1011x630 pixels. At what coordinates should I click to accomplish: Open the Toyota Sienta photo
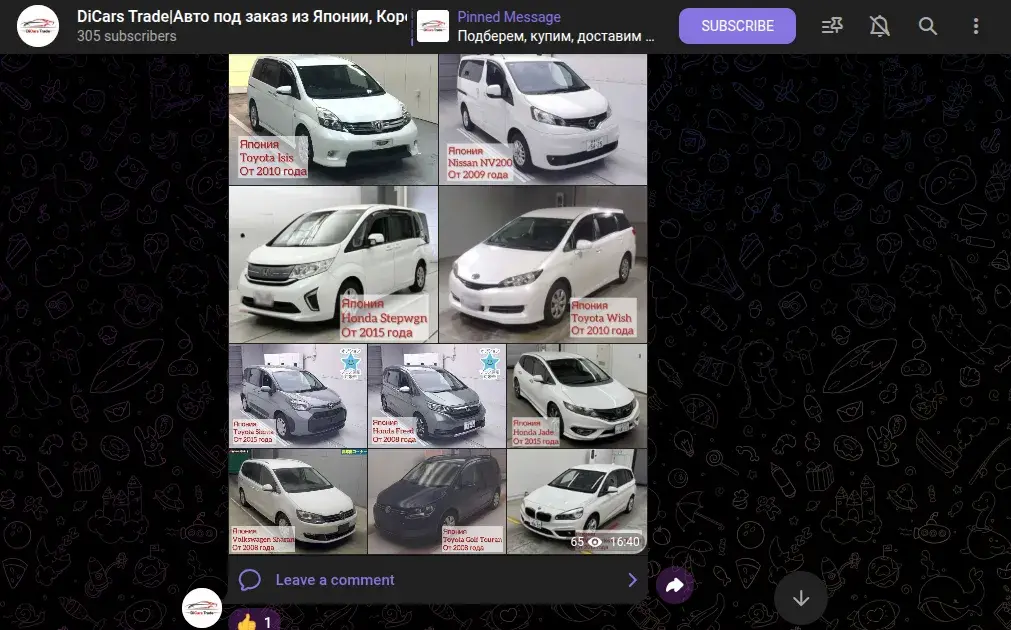tap(298, 396)
